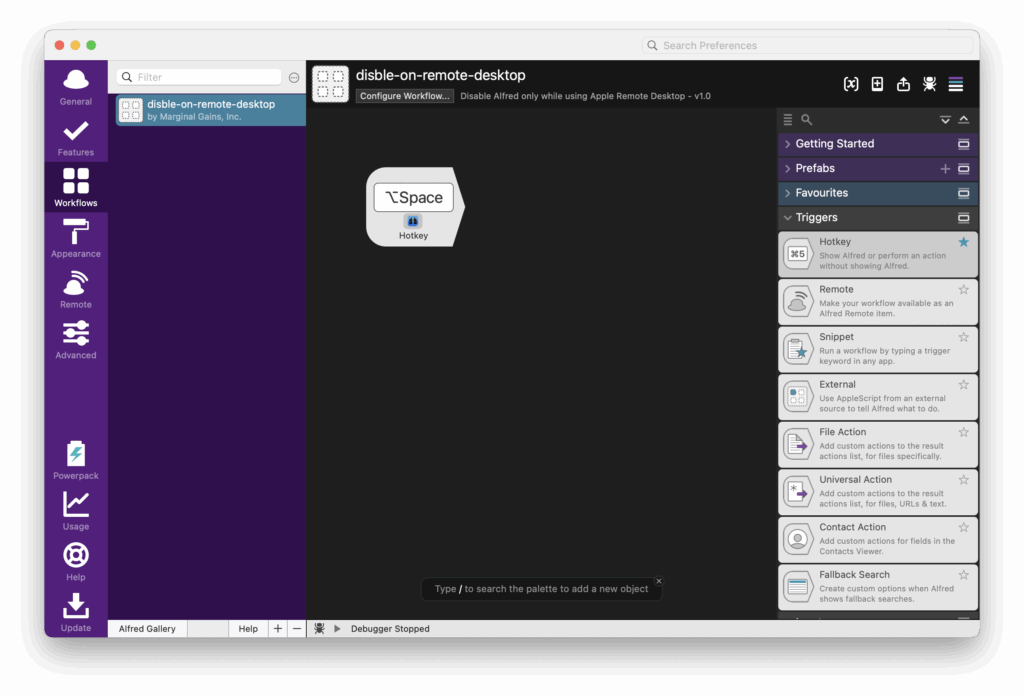Open the Alfred Gallery button
The height and width of the screenshot is (696, 1024).
coord(147,629)
